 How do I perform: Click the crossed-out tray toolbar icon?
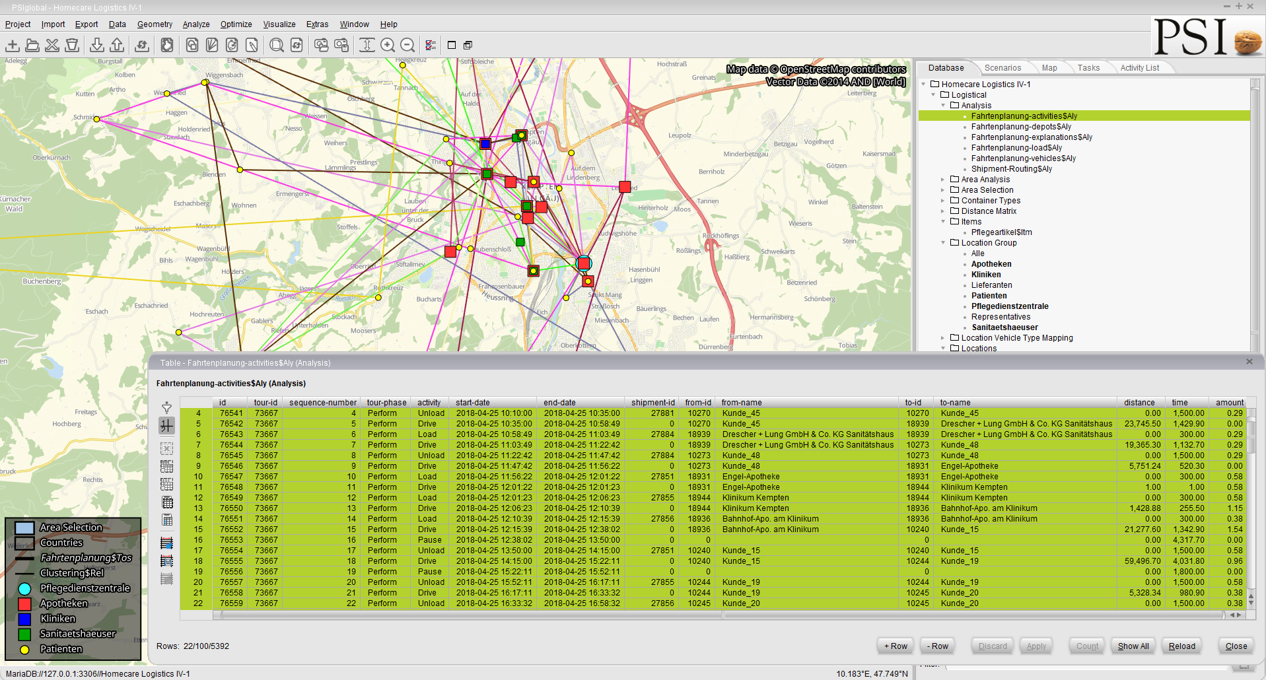pyautogui.click(x=52, y=45)
